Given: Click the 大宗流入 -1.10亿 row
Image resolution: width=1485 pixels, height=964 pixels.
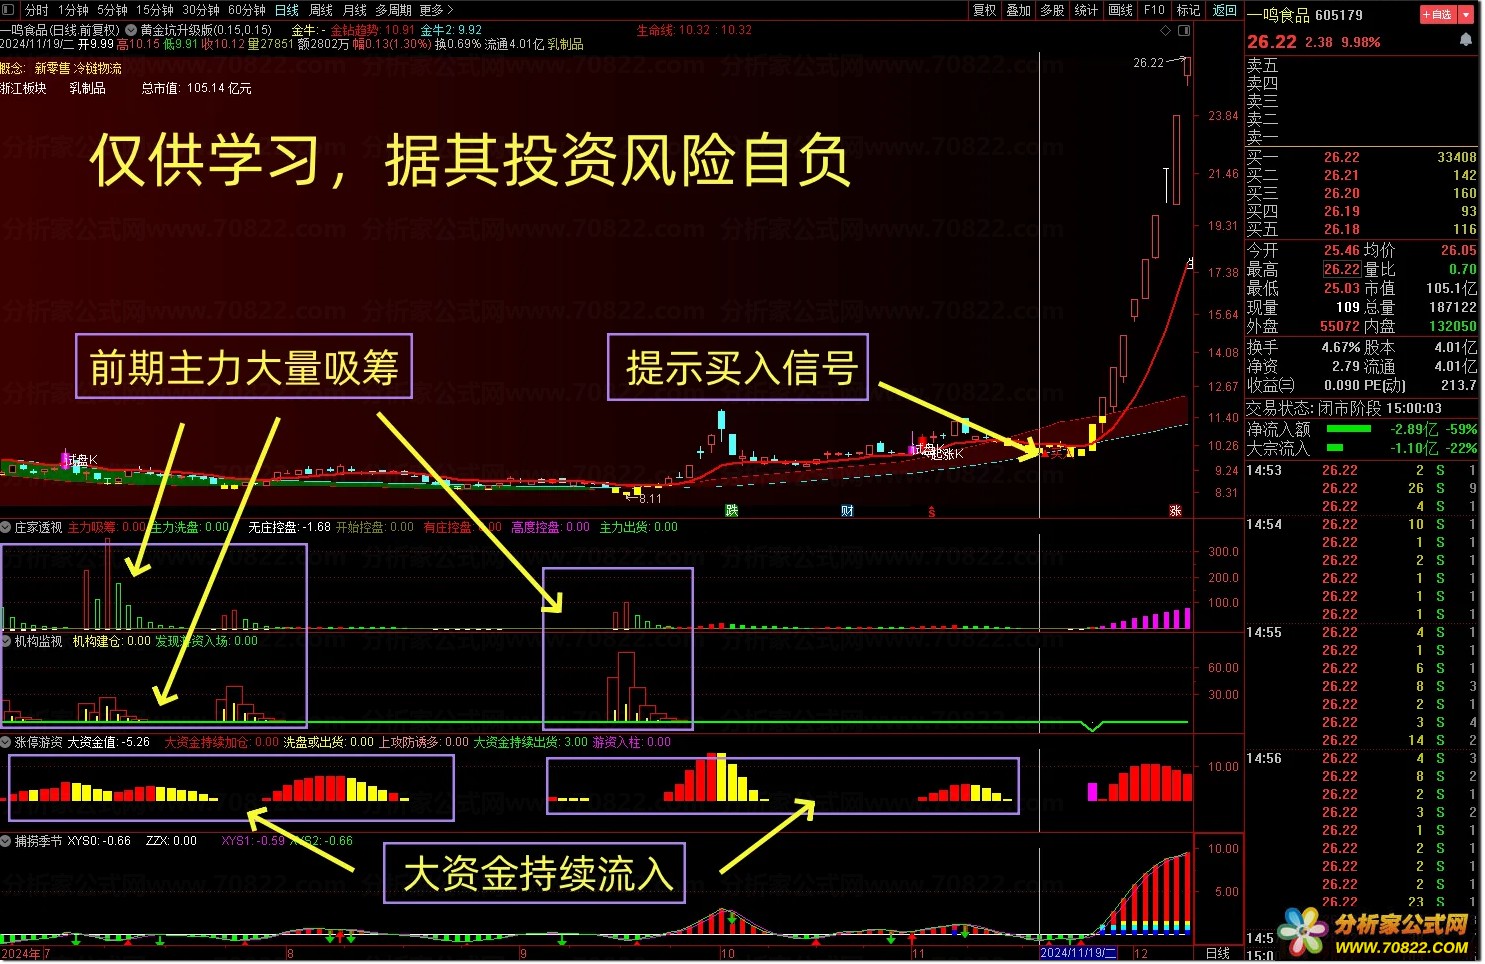Looking at the screenshot, I should point(1362,448).
